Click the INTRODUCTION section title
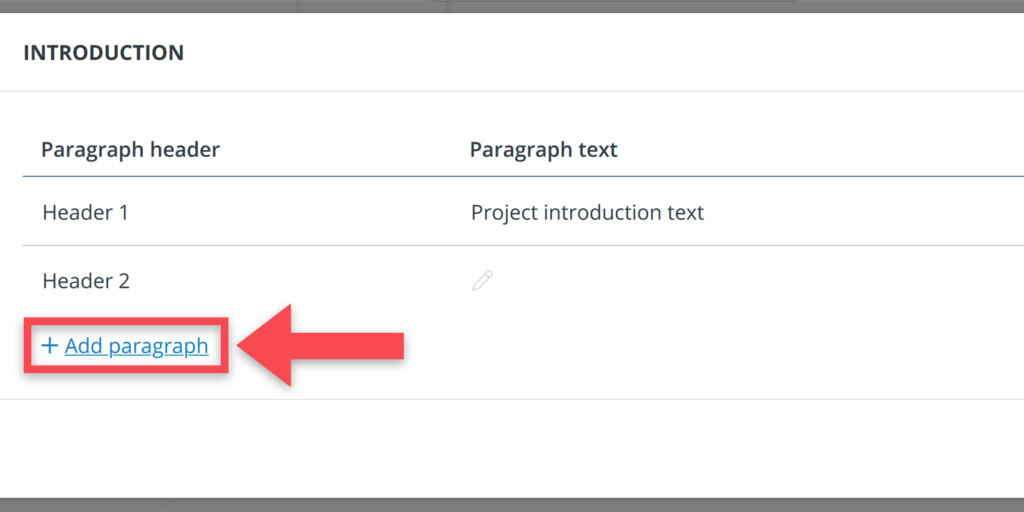1024x512 pixels. click(103, 53)
